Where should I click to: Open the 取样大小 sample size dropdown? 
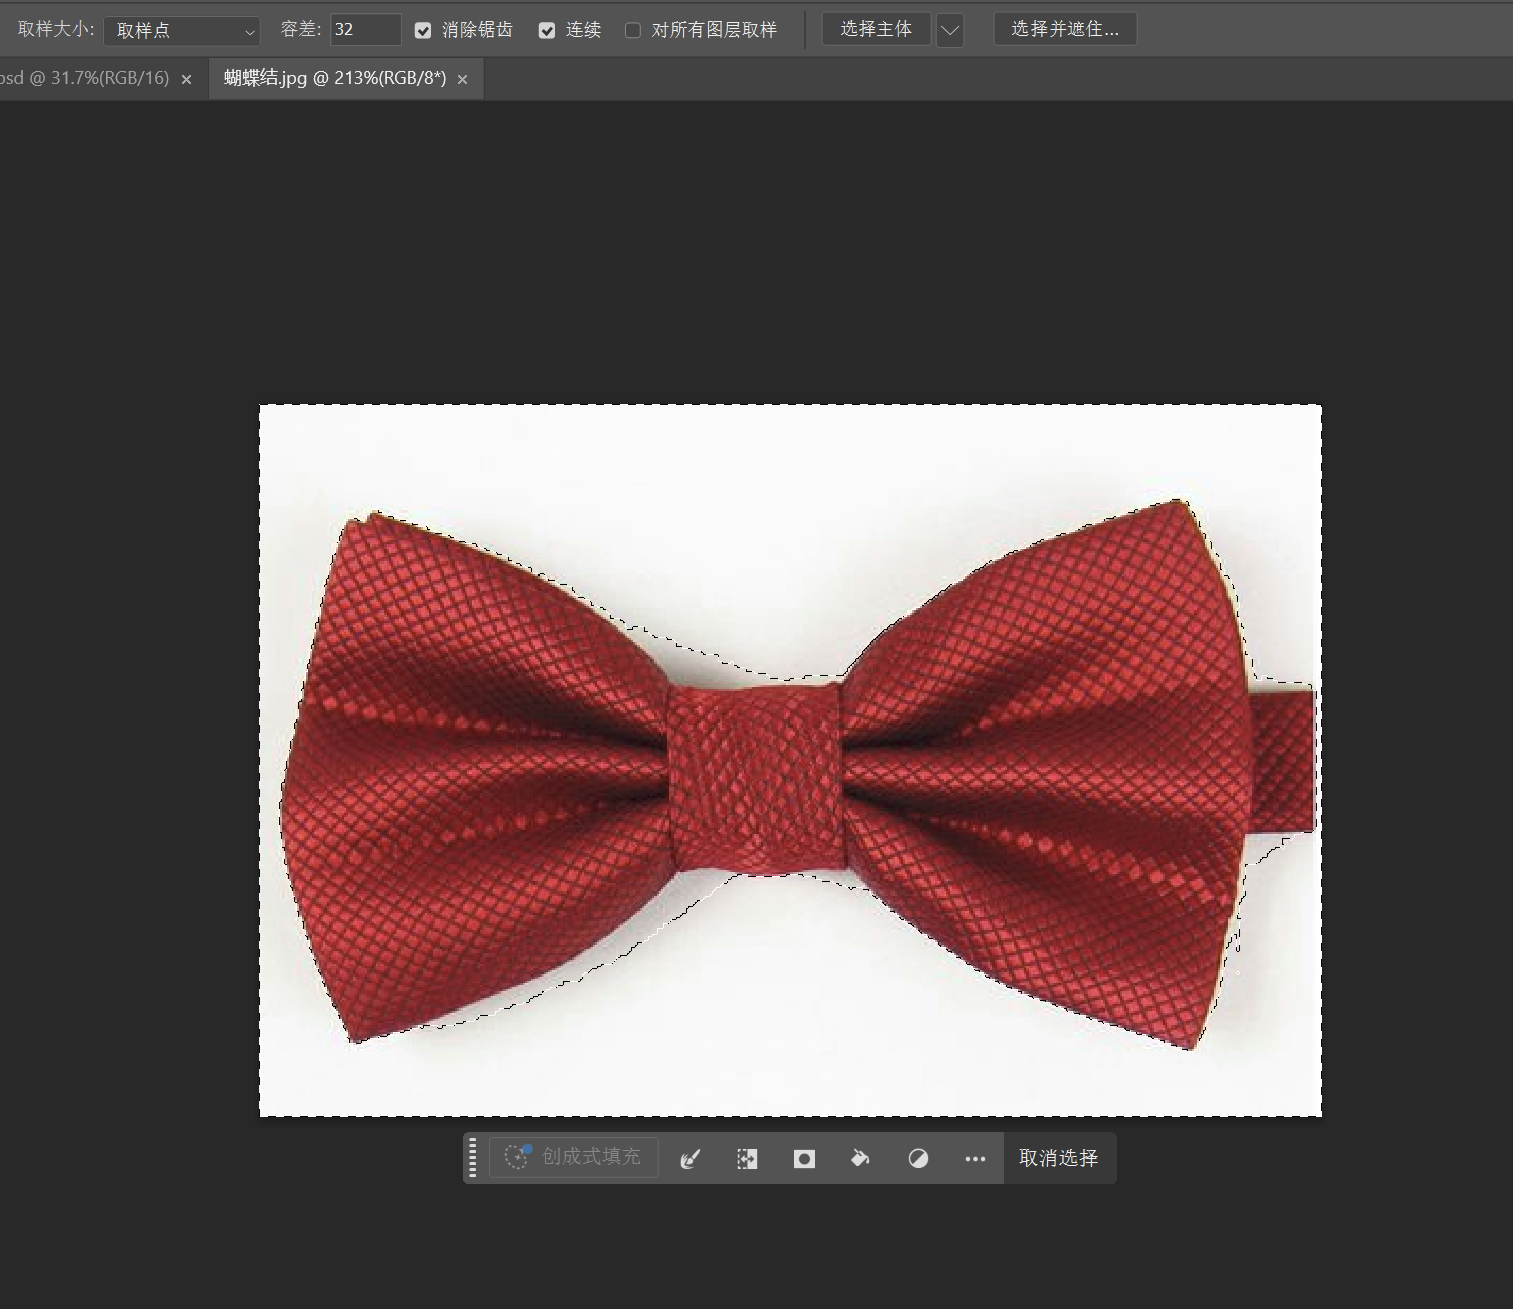click(181, 31)
